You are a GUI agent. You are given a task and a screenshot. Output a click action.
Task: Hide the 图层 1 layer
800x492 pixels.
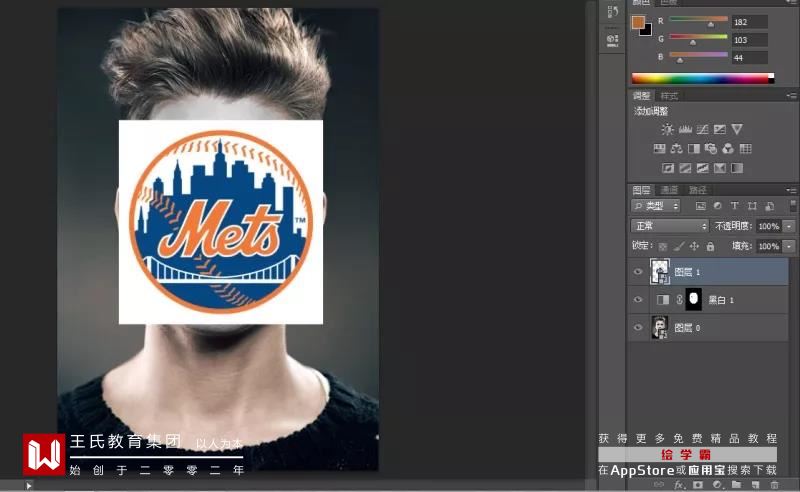638,272
